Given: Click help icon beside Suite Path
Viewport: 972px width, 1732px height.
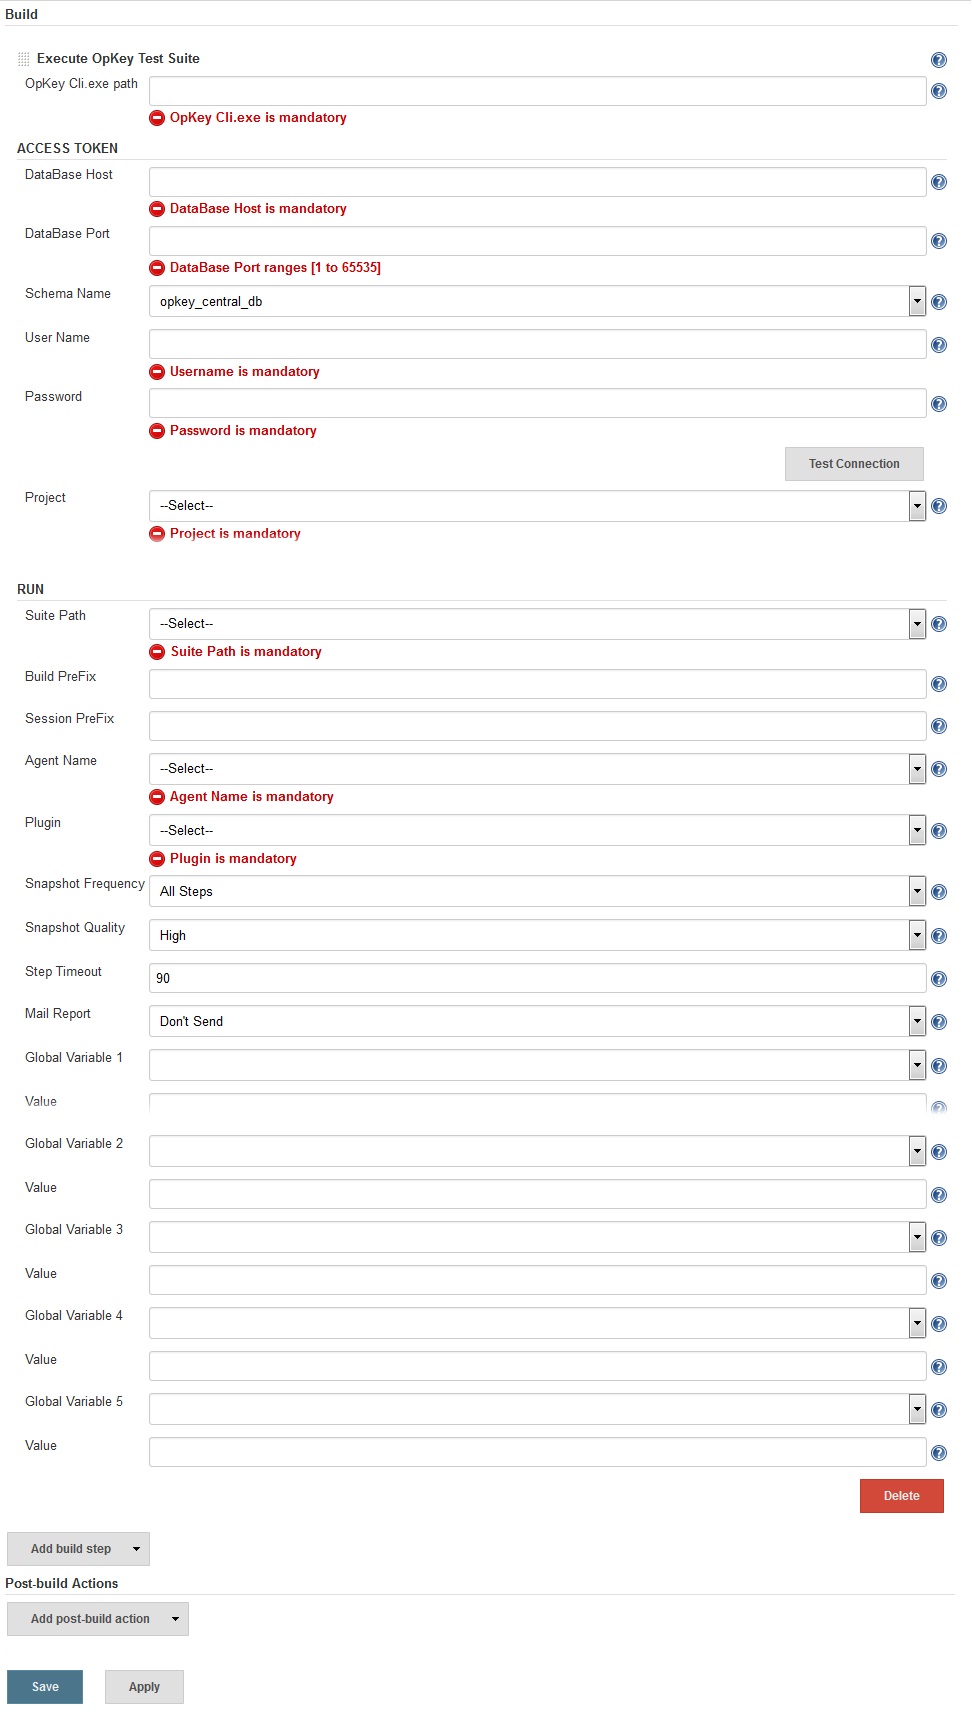Looking at the screenshot, I should coord(939,624).
